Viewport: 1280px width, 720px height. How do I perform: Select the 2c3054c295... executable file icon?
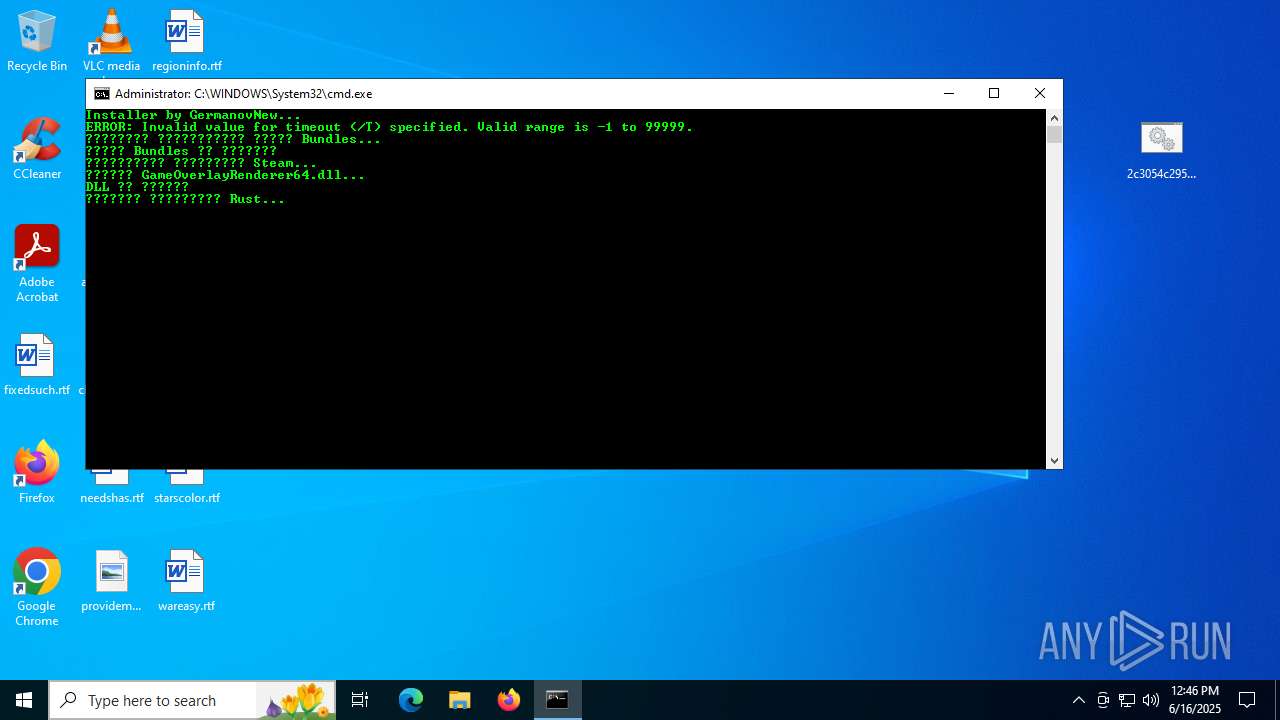[1161, 150]
